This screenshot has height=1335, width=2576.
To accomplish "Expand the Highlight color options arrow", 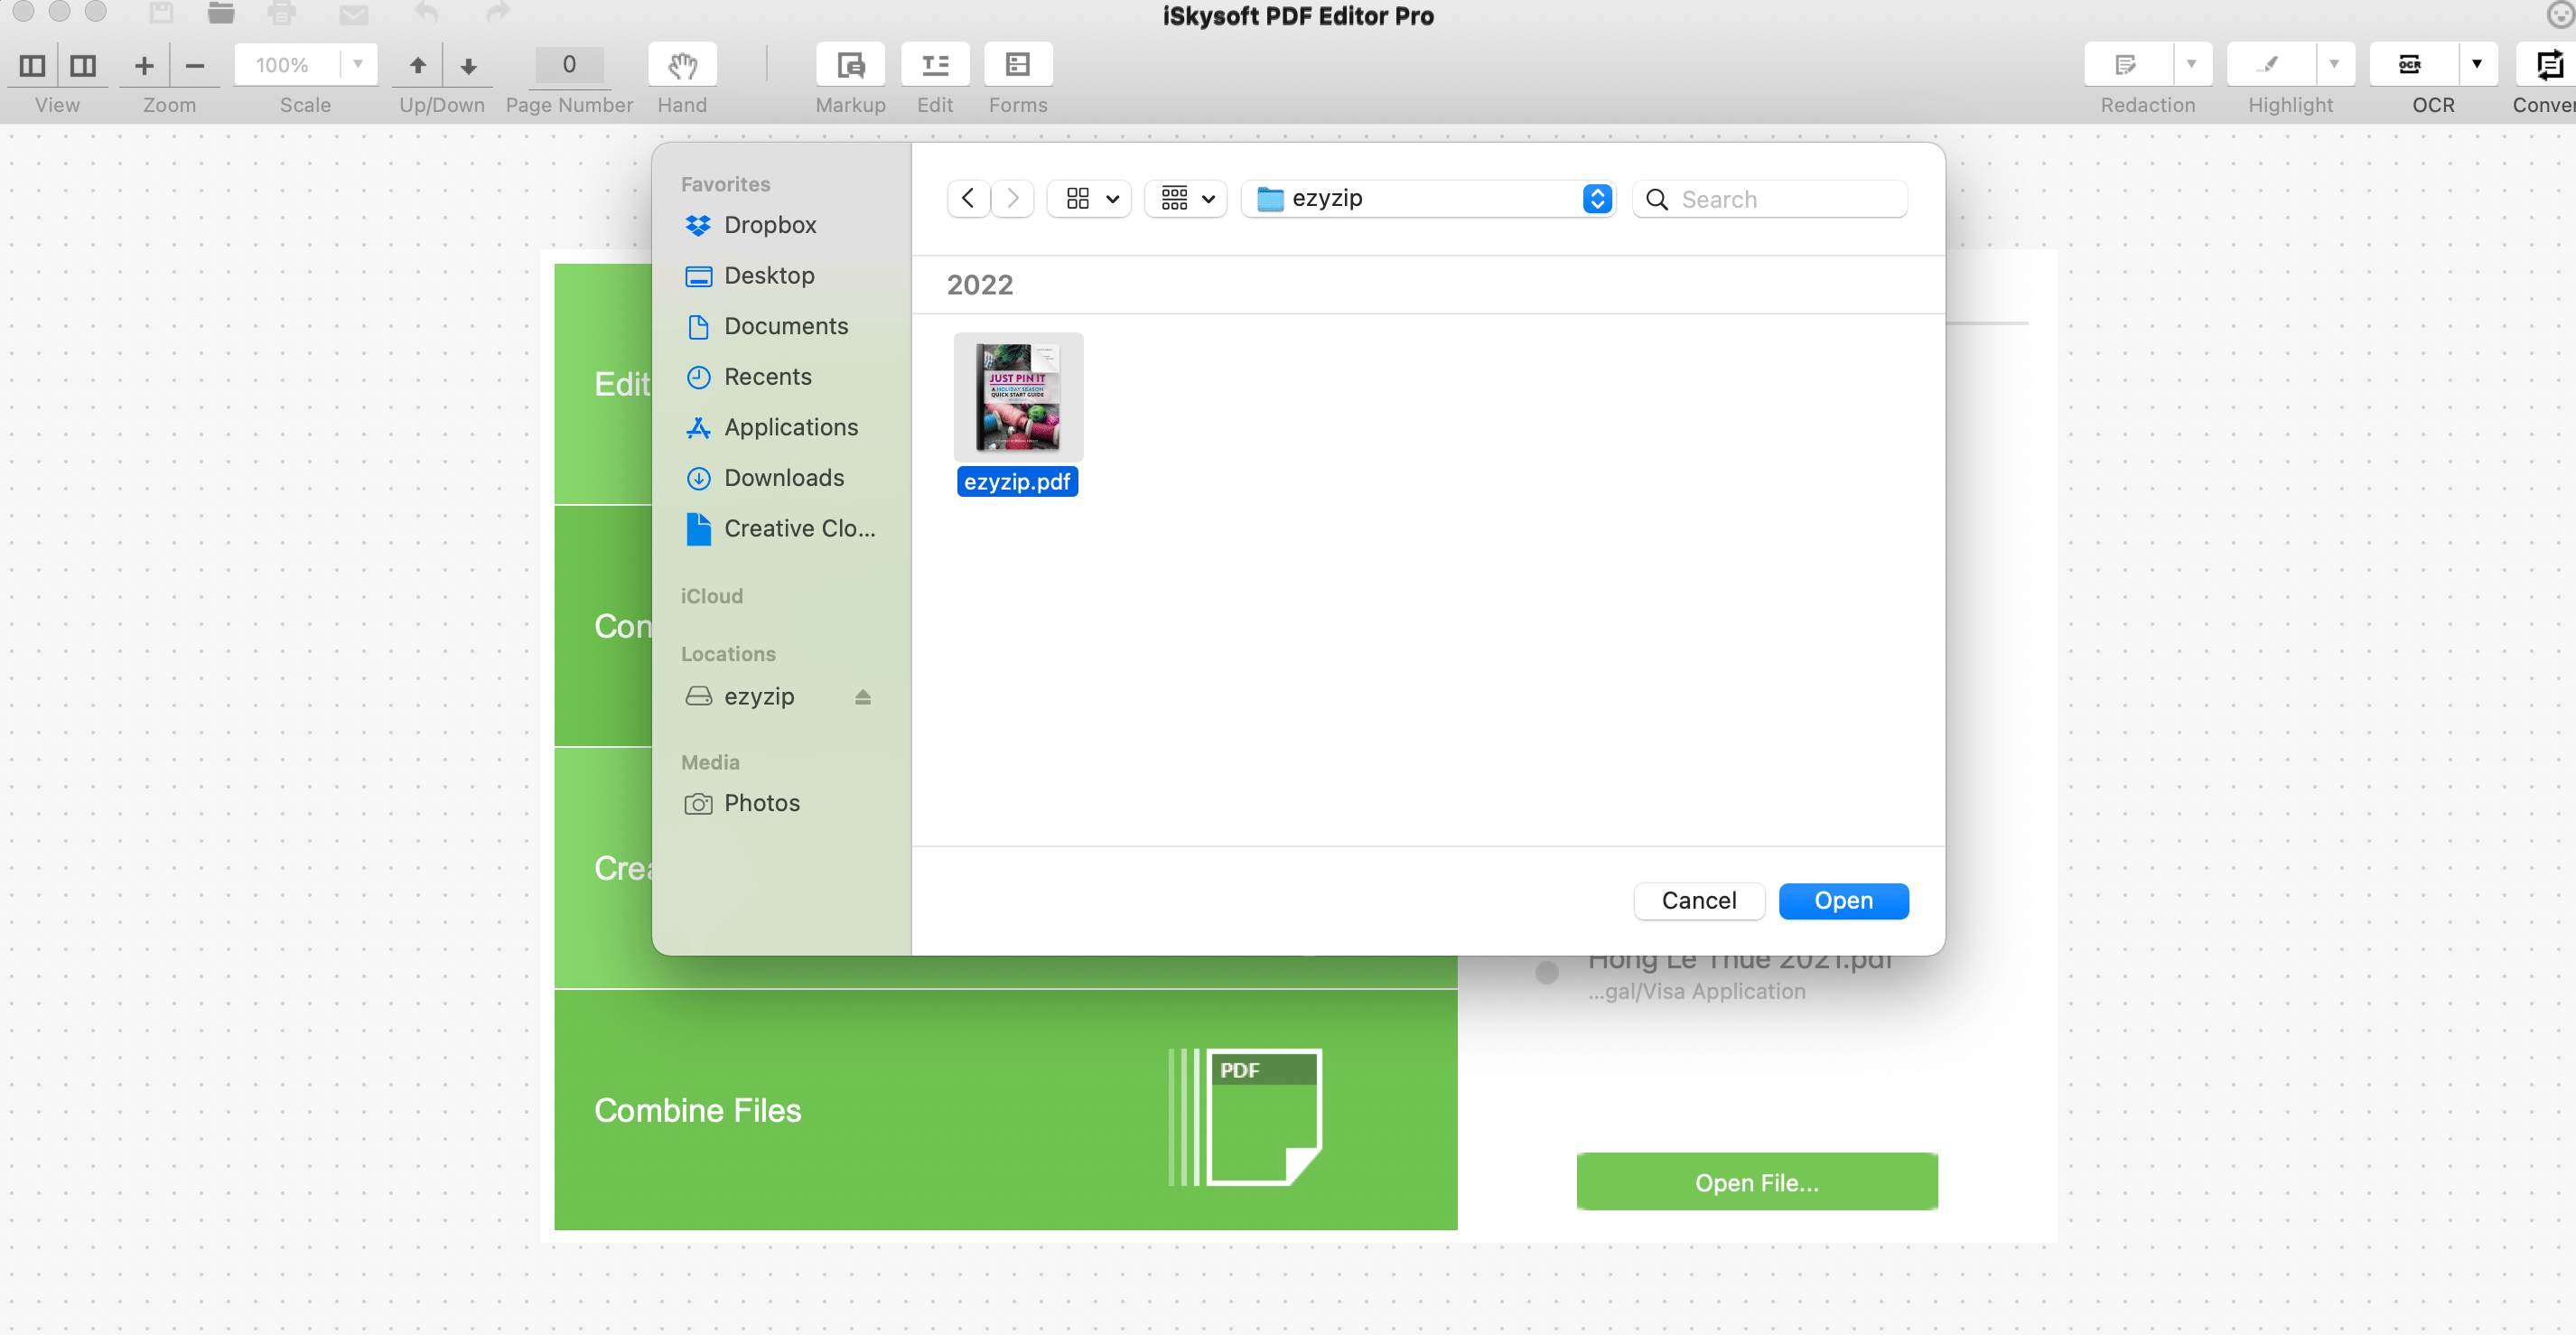I will click(x=2335, y=63).
